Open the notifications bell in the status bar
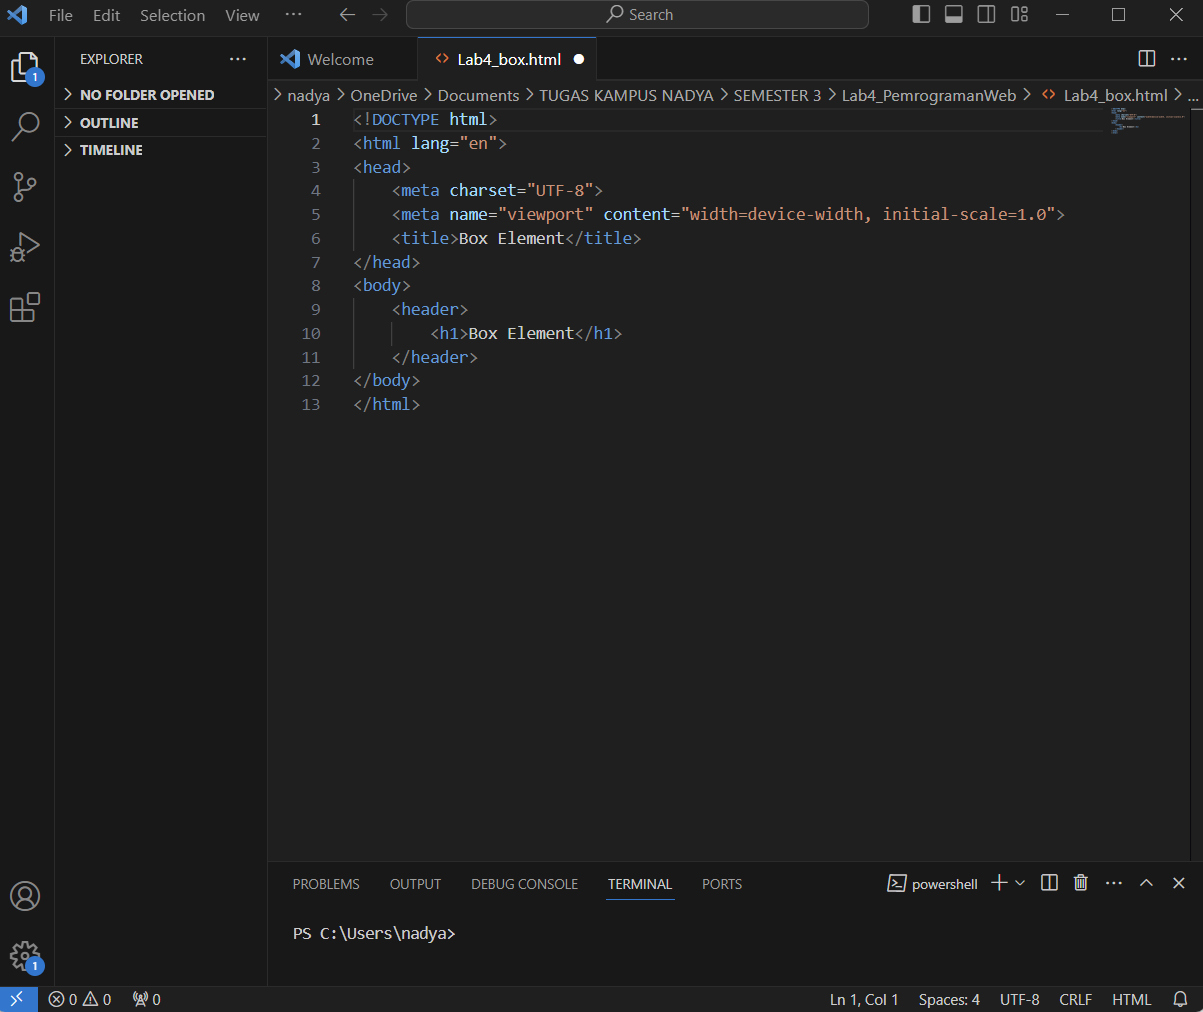This screenshot has width=1203, height=1012. point(1180,999)
